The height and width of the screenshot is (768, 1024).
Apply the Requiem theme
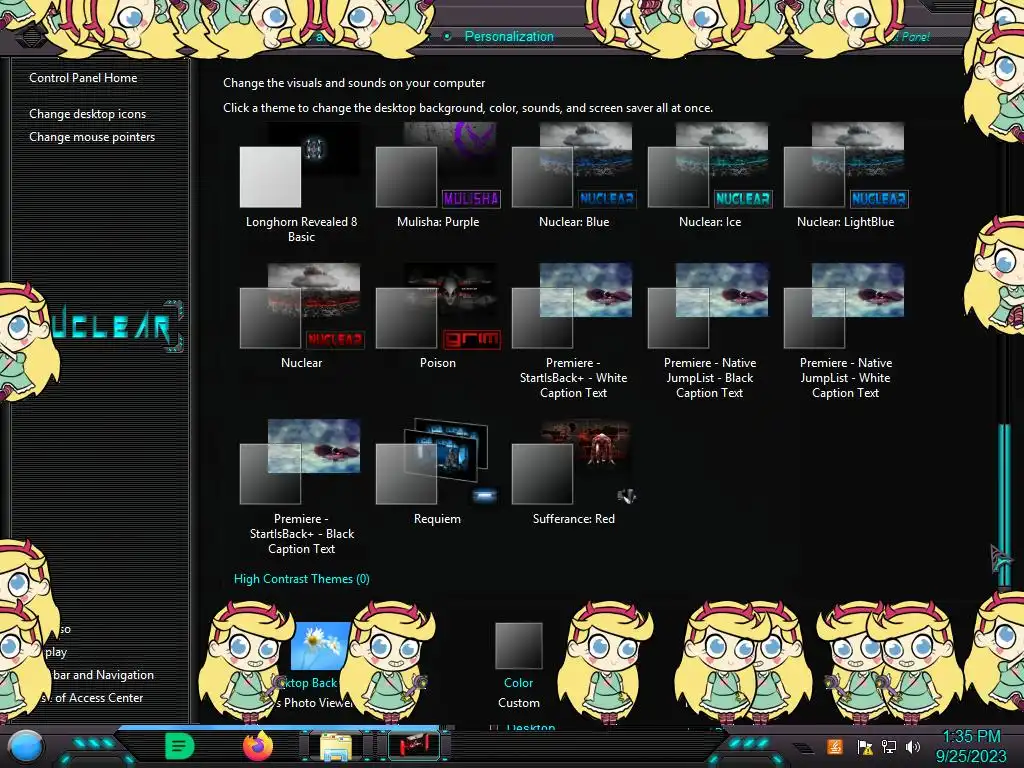pos(438,473)
